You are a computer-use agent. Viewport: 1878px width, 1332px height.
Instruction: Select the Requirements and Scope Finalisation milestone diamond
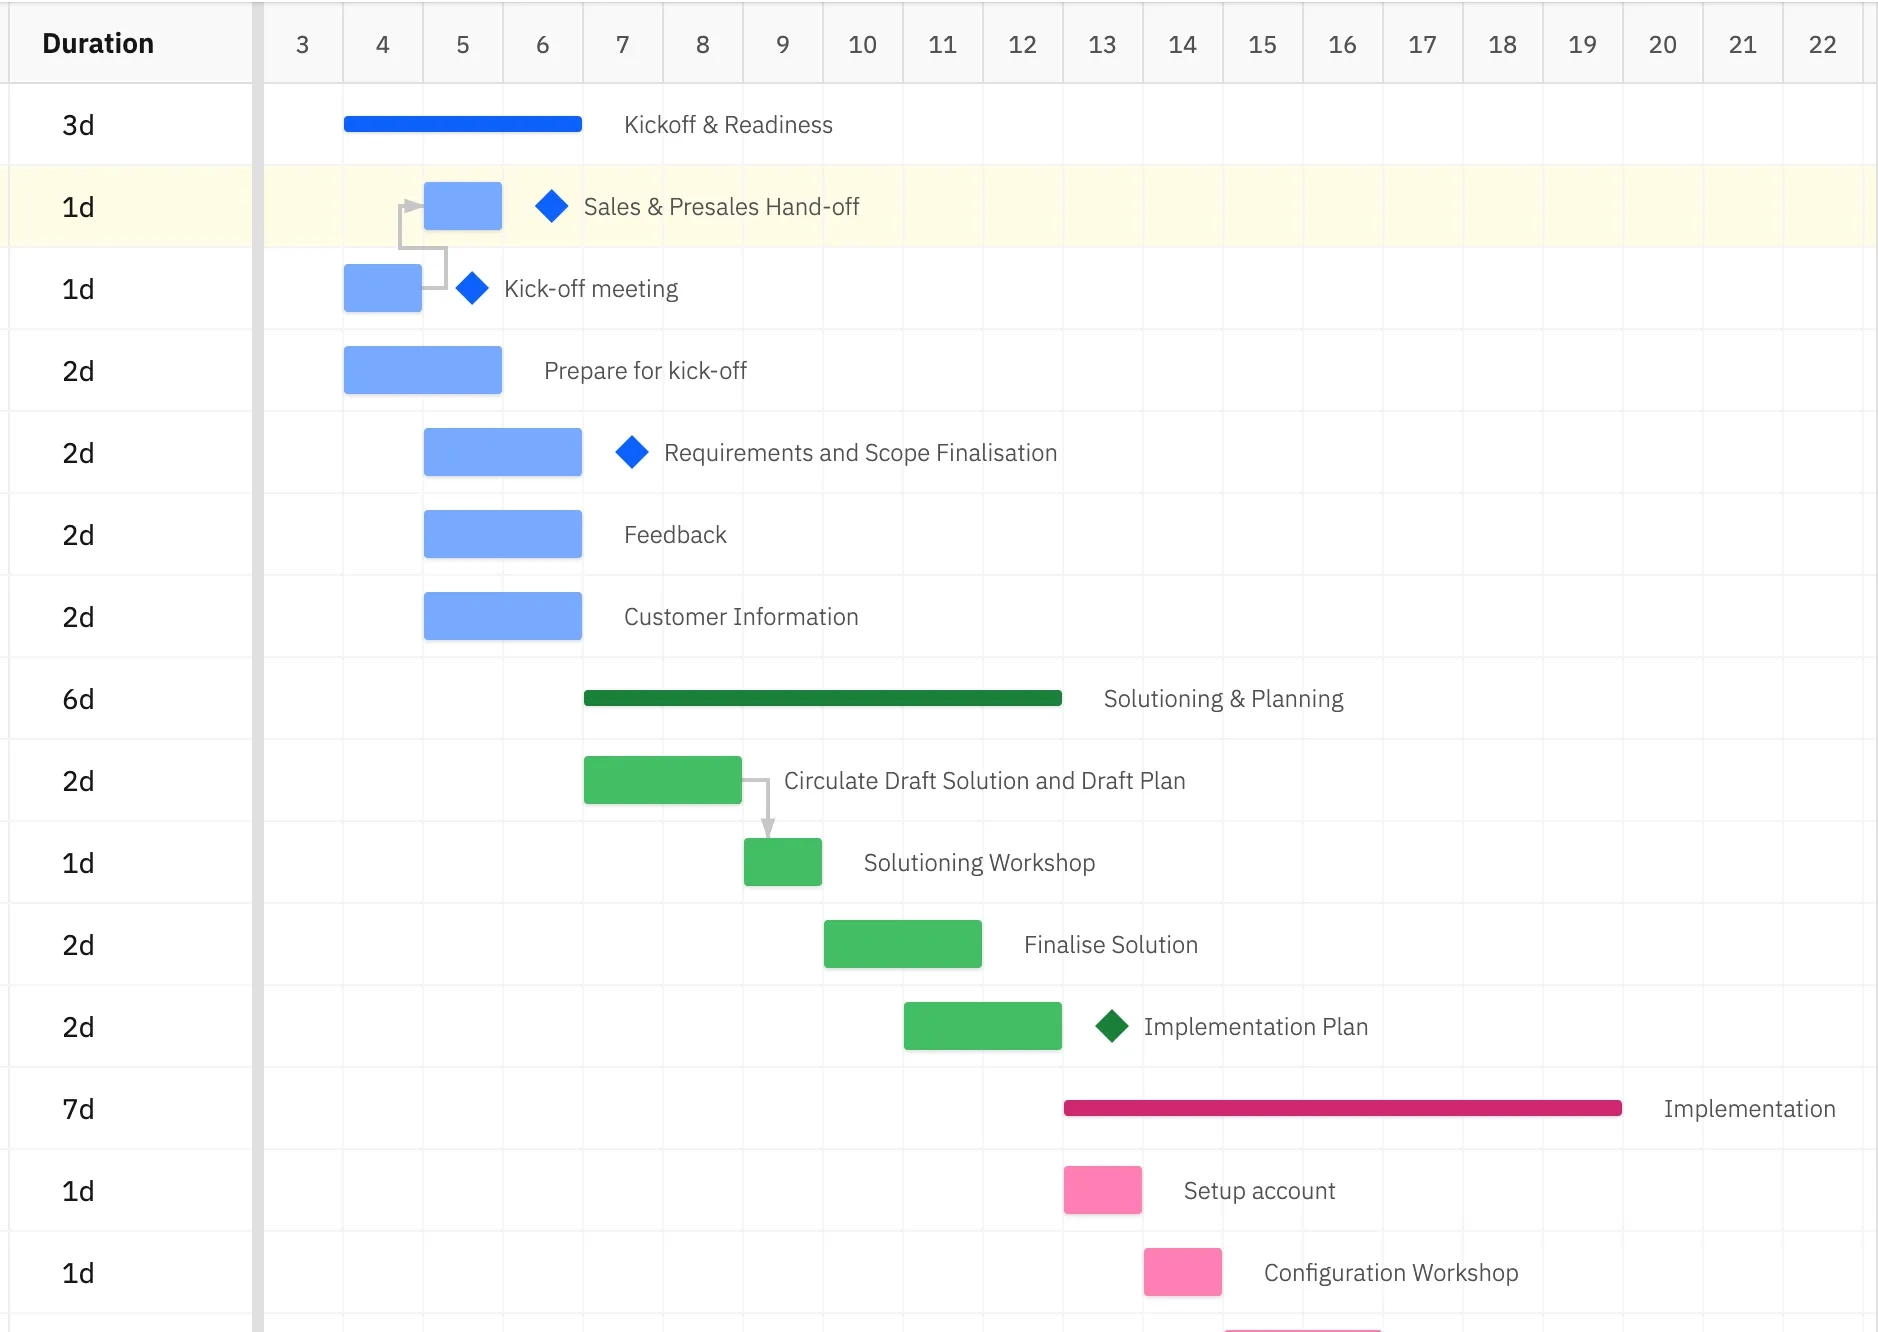(x=631, y=452)
